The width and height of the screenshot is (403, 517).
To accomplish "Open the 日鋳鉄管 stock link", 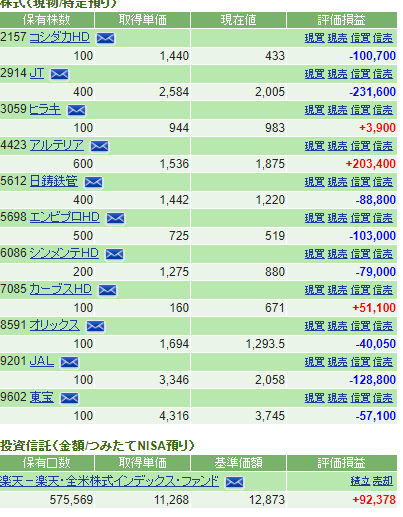I will [x=54, y=181].
